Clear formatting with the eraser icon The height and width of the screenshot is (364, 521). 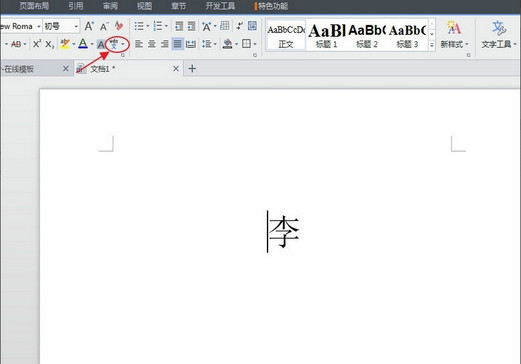click(x=119, y=26)
